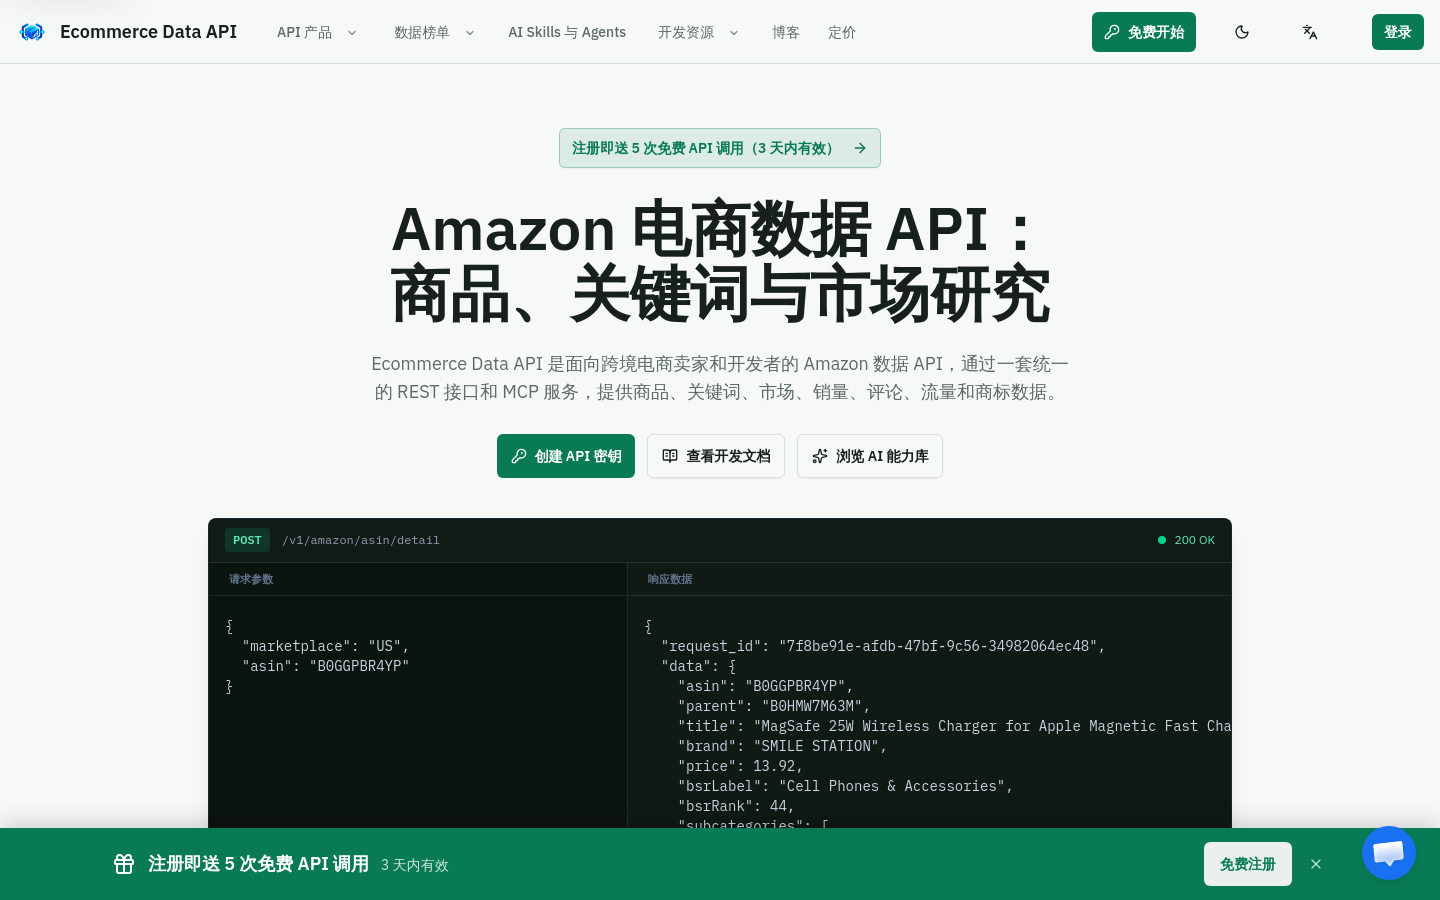Click the Ecommerce Data API logo icon
Screen dimensions: 1440x900
32,32
